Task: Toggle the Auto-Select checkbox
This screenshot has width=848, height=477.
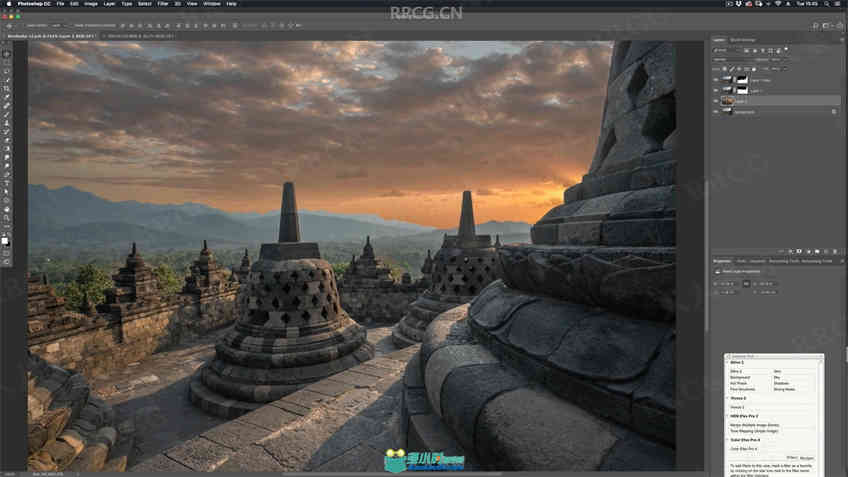Action: tap(25, 25)
